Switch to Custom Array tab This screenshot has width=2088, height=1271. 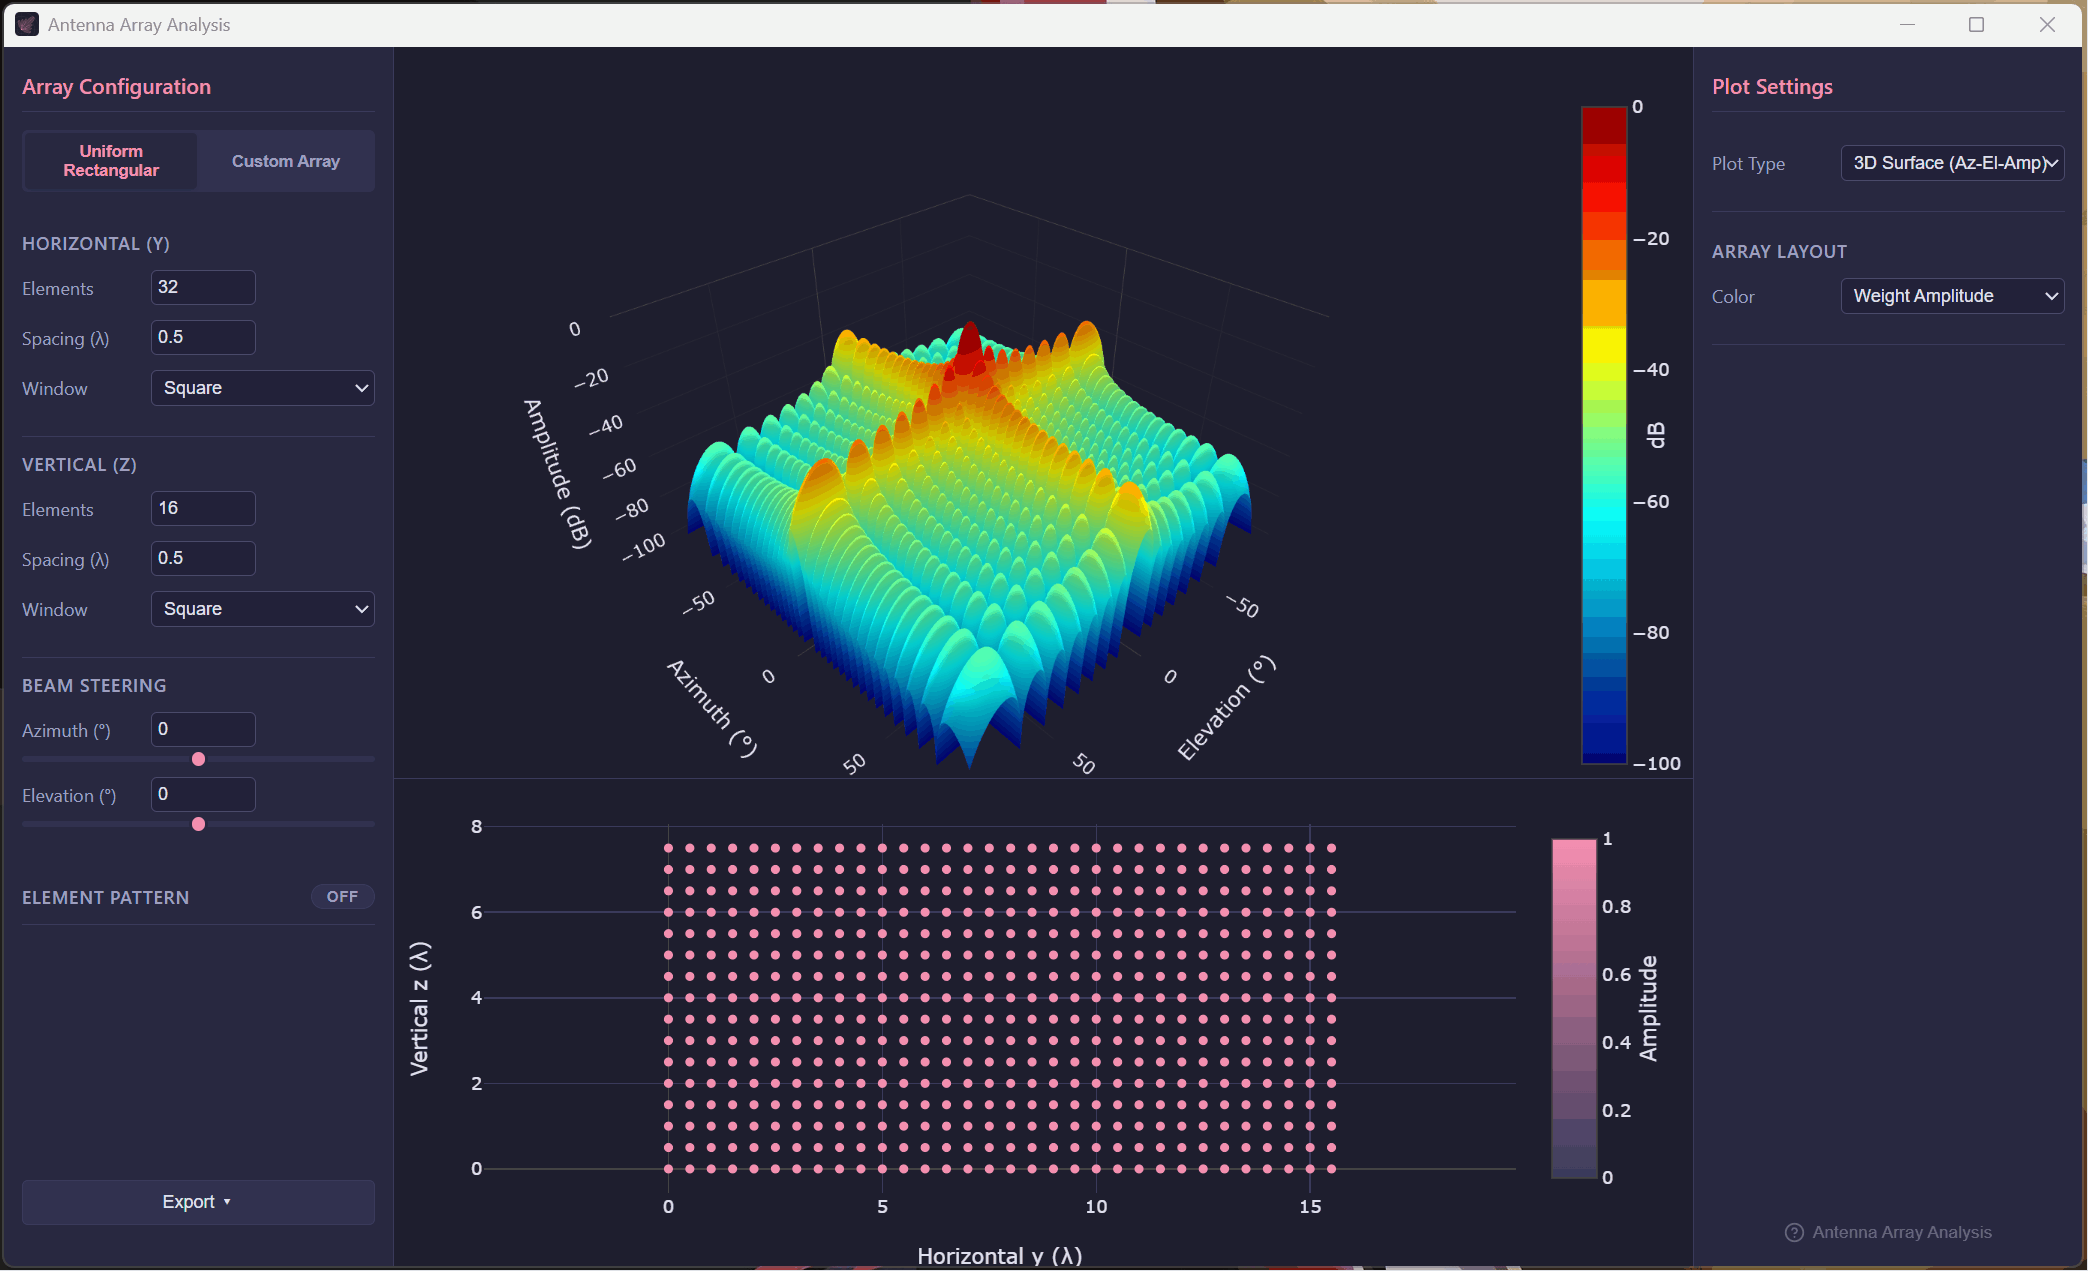[286, 161]
